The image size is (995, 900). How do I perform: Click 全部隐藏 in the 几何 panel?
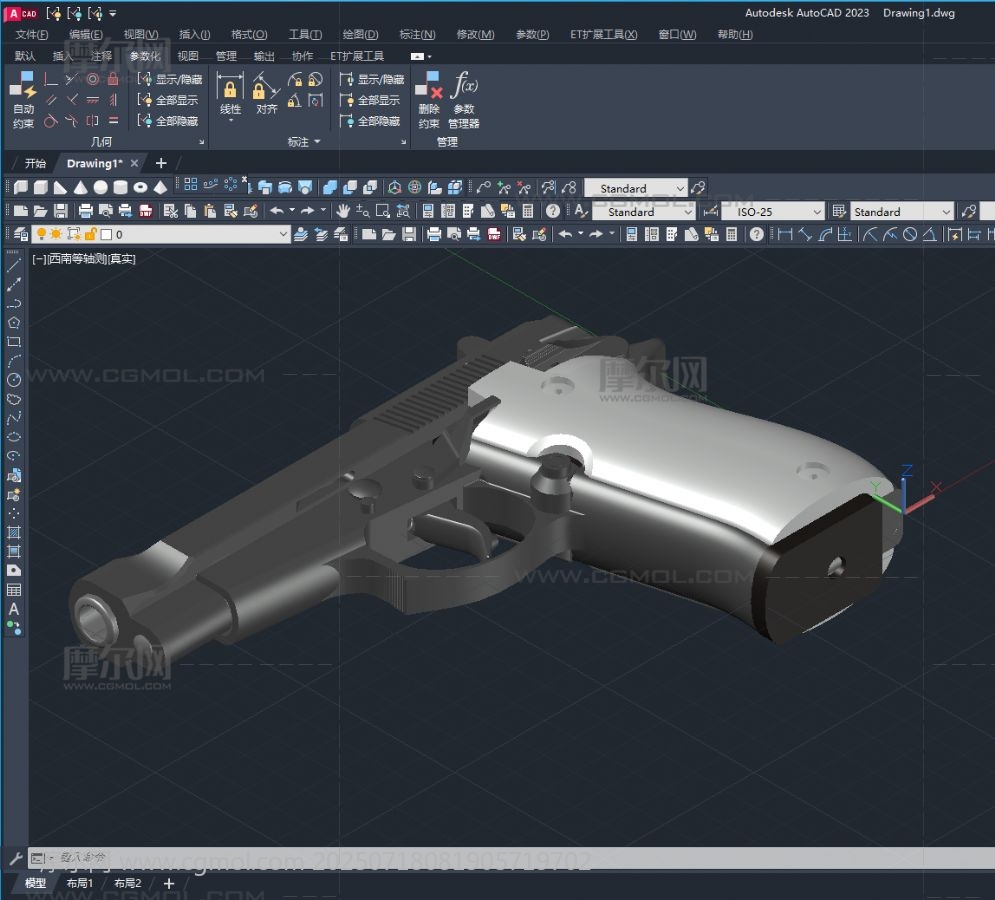pos(168,120)
